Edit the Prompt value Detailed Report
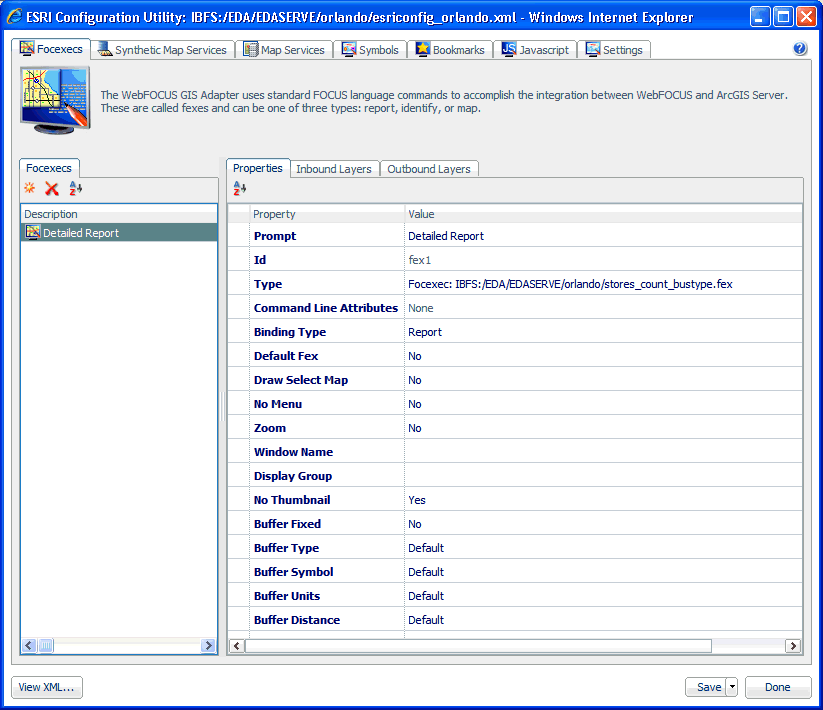 [x=604, y=236]
